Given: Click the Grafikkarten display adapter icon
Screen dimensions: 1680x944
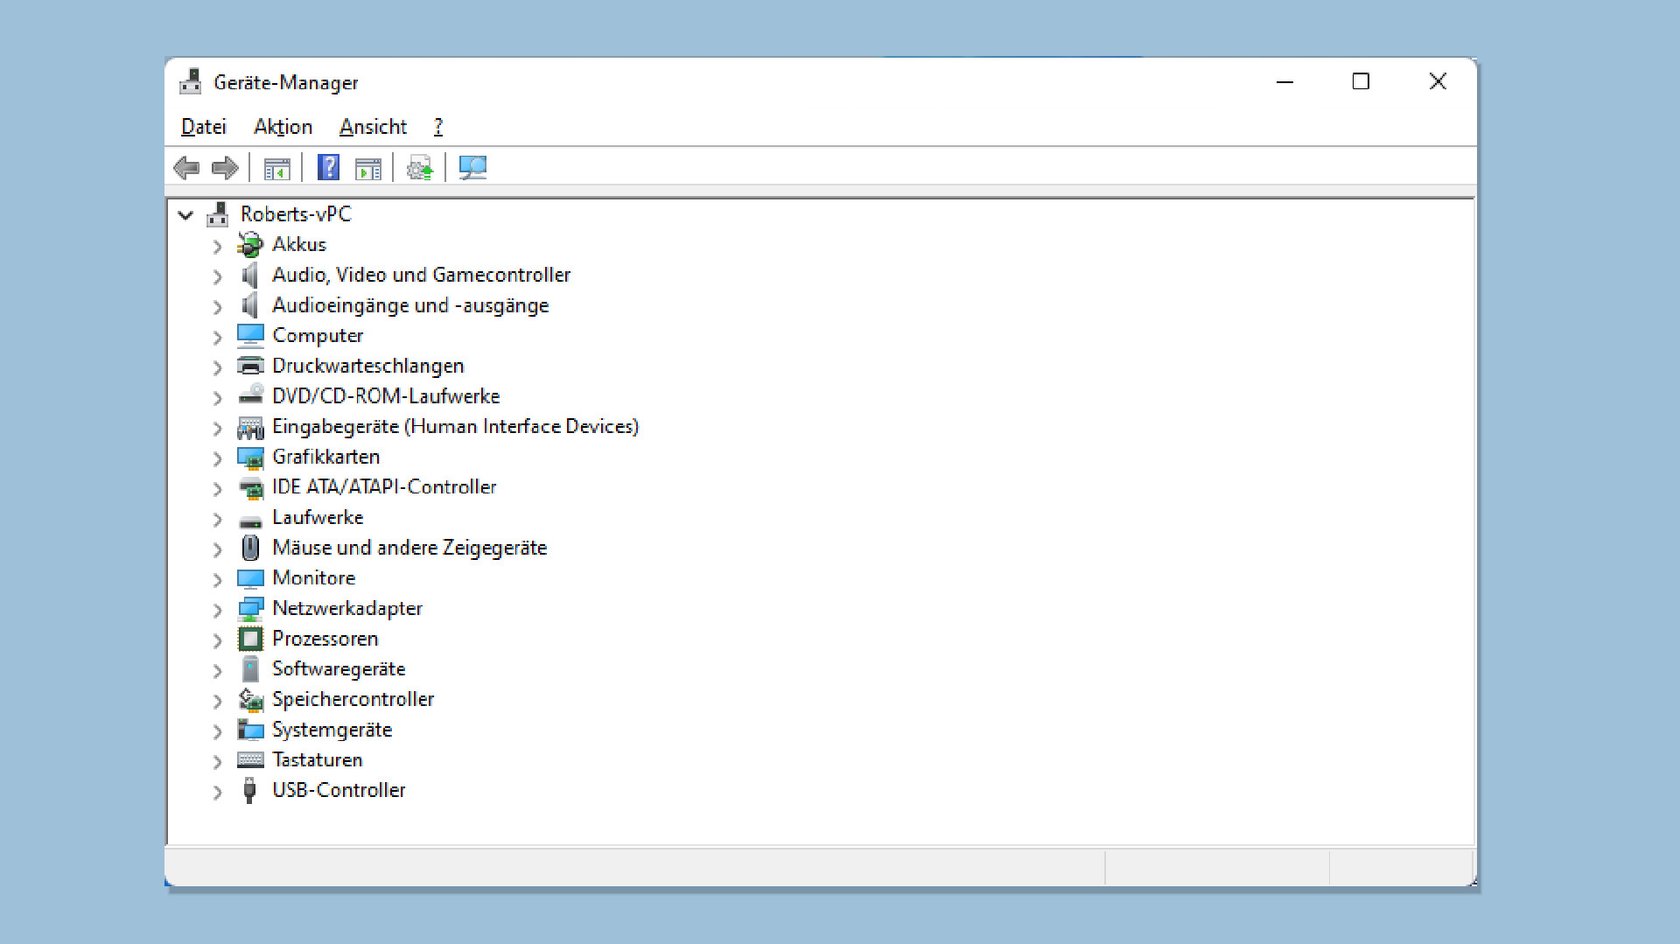Looking at the screenshot, I should 250,457.
